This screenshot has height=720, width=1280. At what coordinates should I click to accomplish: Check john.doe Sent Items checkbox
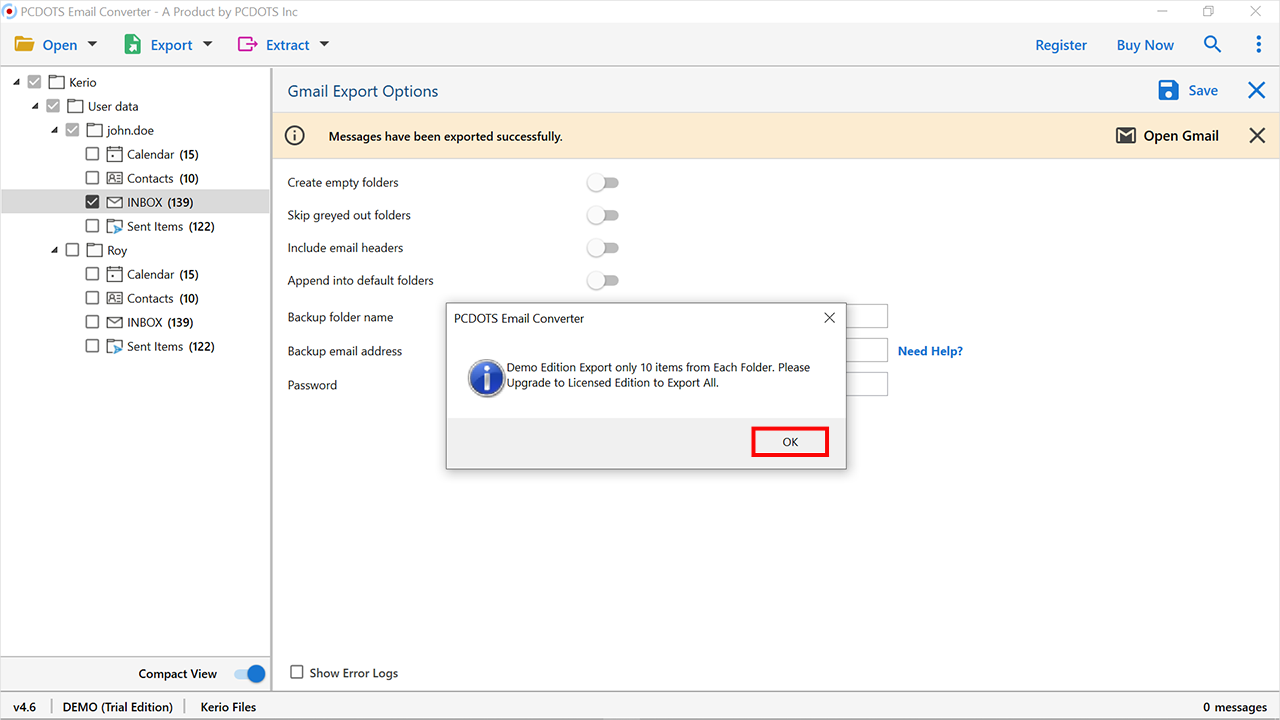click(x=92, y=226)
